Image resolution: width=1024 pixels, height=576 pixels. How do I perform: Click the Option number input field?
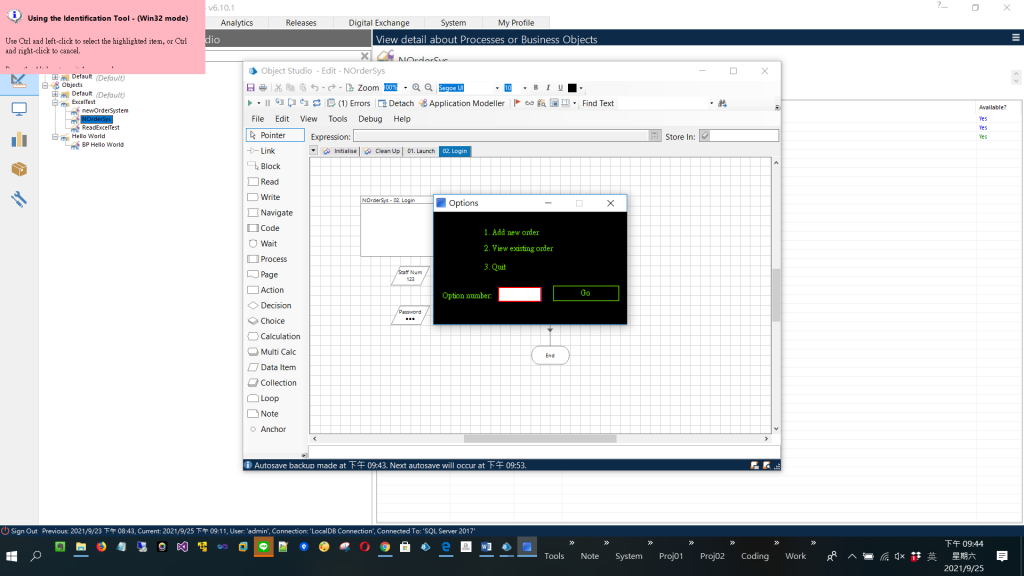[x=520, y=295]
